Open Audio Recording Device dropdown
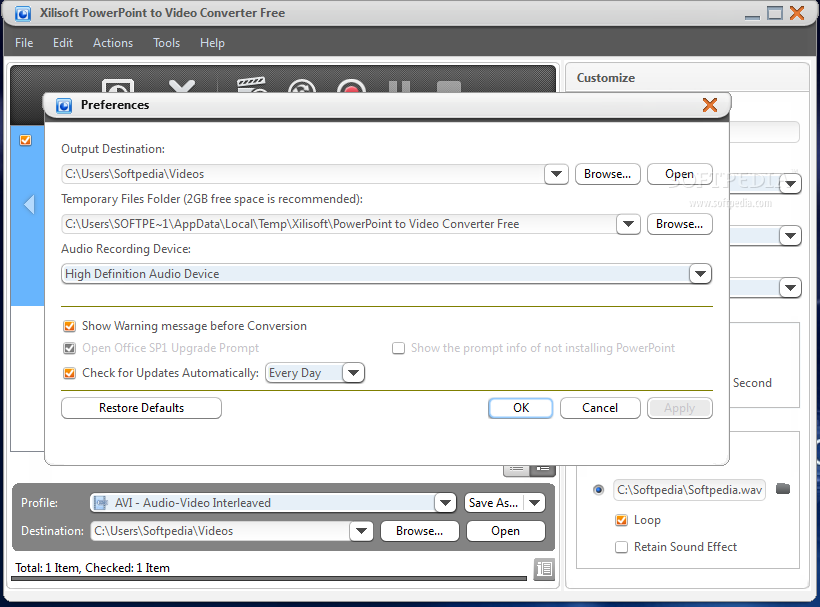This screenshot has width=820, height=607. (x=700, y=274)
